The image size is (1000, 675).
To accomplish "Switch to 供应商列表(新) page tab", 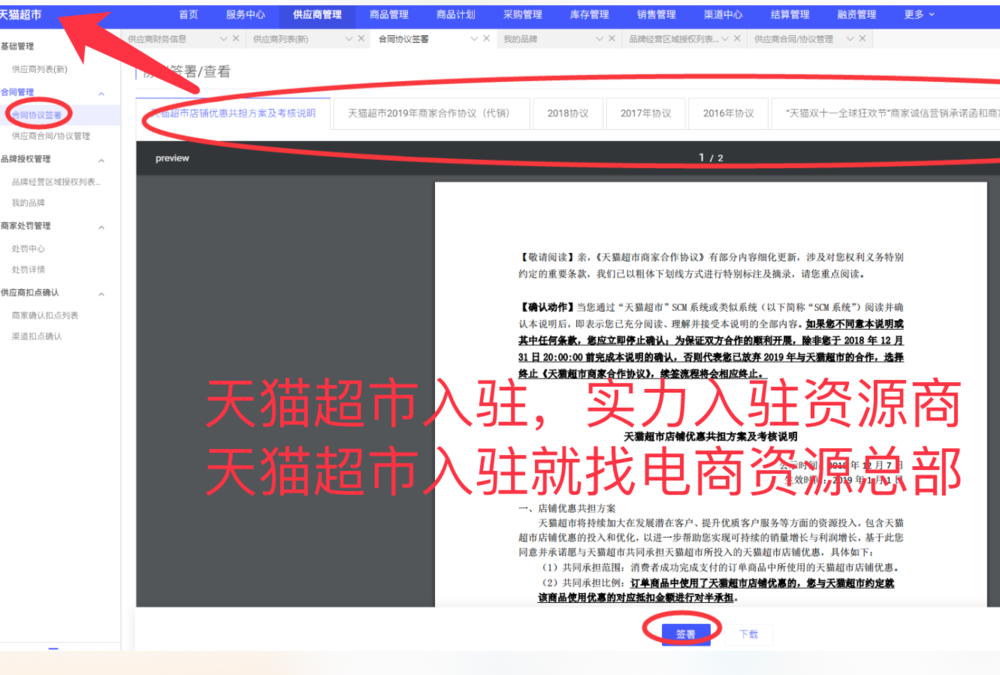I will click(x=281, y=39).
